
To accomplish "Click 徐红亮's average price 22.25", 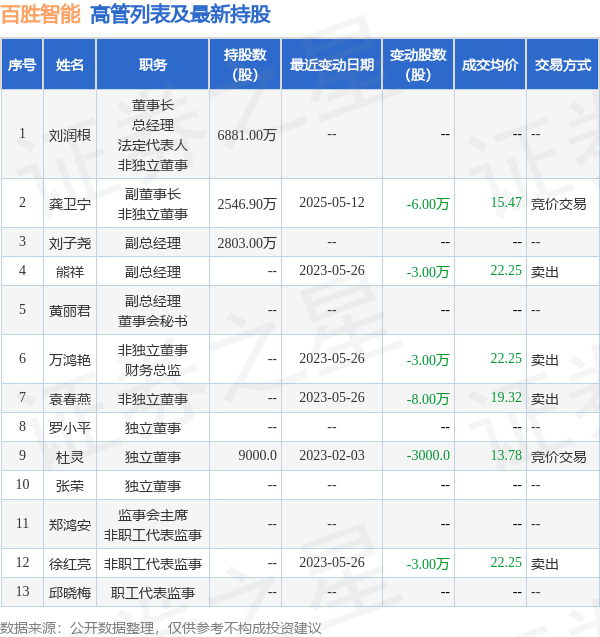I will pyautogui.click(x=506, y=563).
